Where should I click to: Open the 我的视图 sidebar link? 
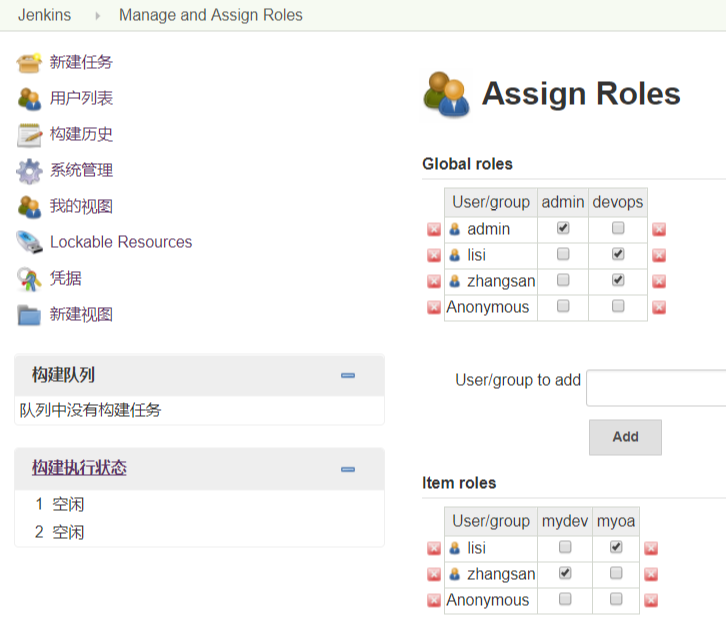(x=81, y=206)
